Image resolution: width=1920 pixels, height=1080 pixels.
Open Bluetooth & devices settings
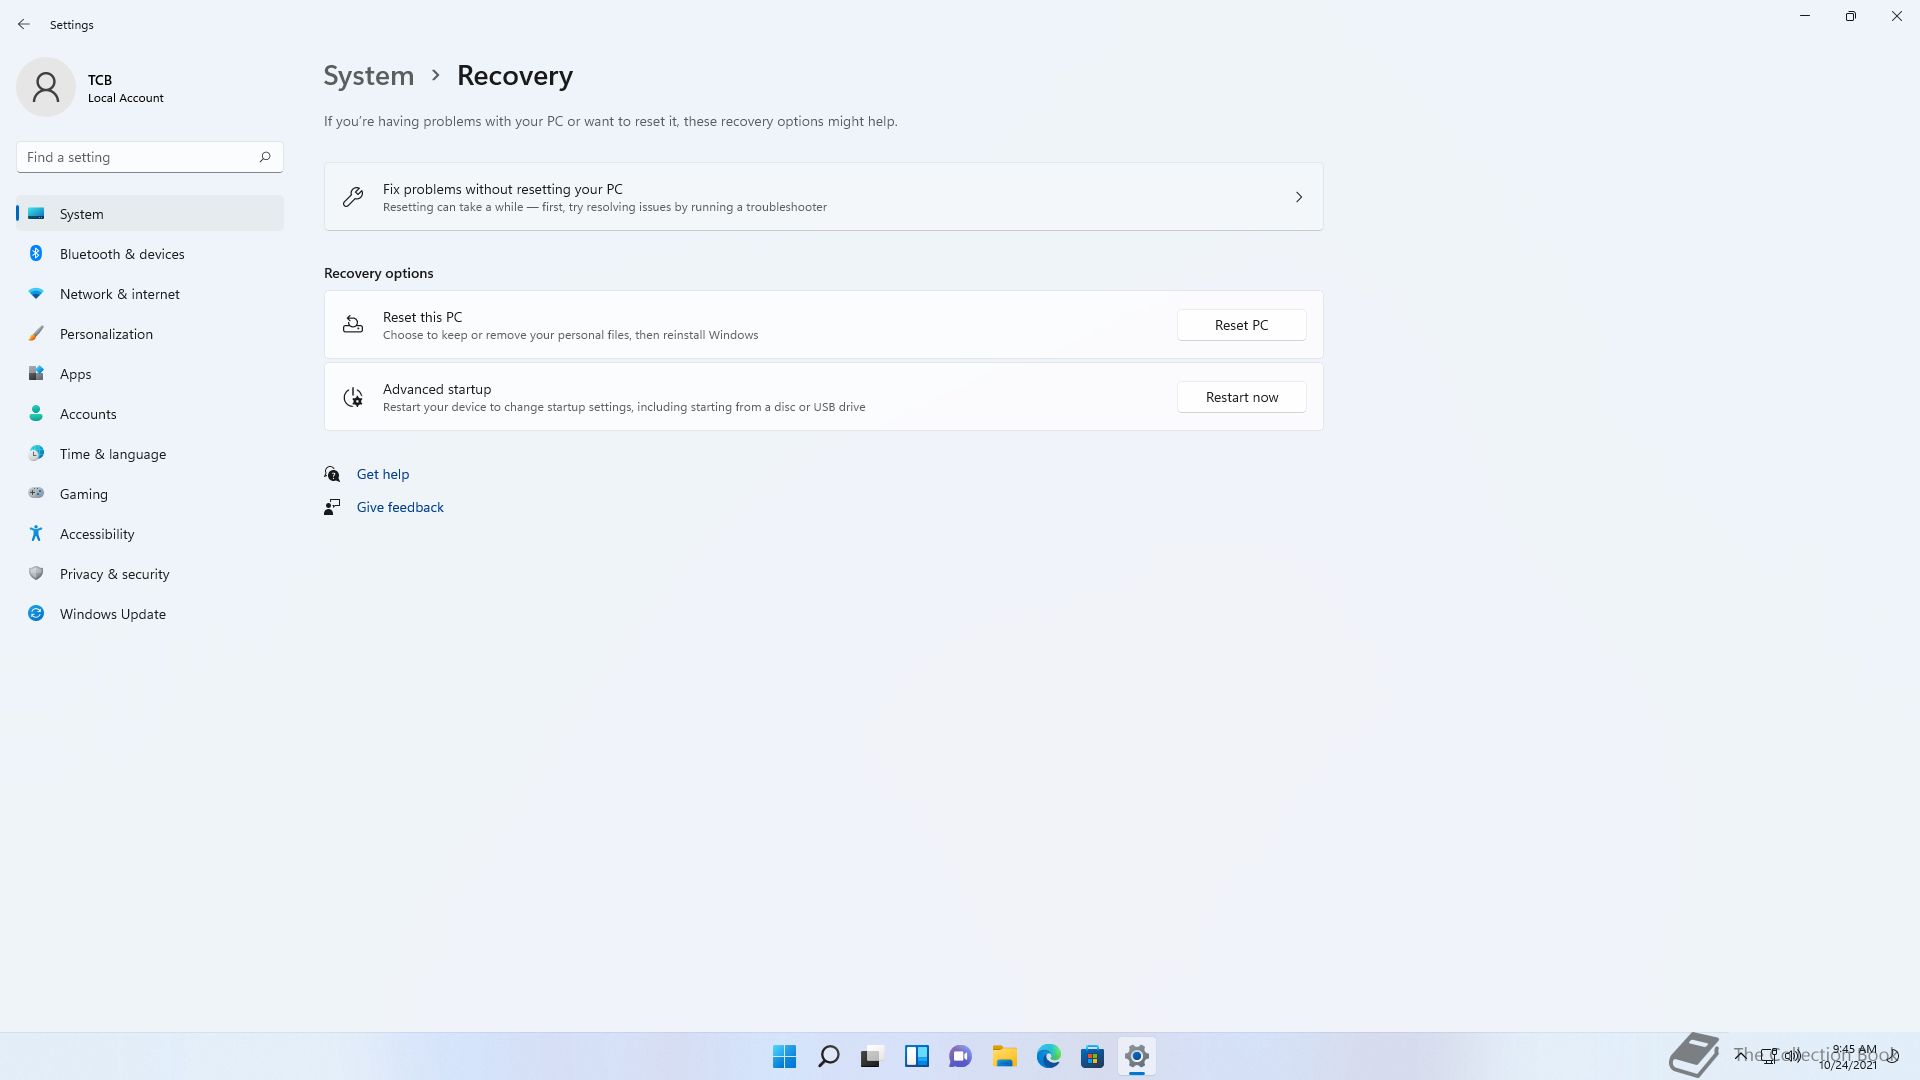[150, 254]
